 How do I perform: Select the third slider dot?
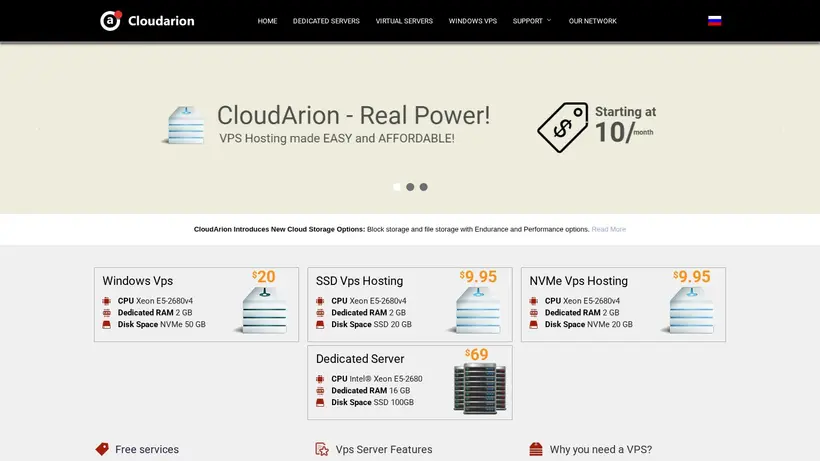(424, 187)
